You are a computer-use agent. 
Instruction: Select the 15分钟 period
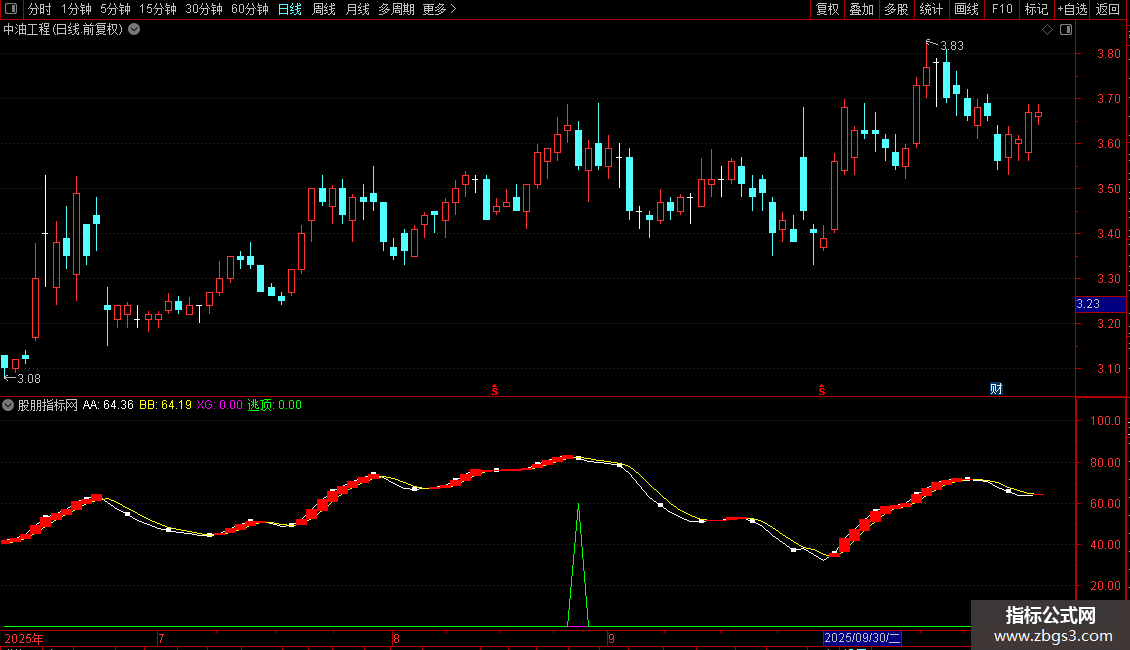click(x=158, y=9)
